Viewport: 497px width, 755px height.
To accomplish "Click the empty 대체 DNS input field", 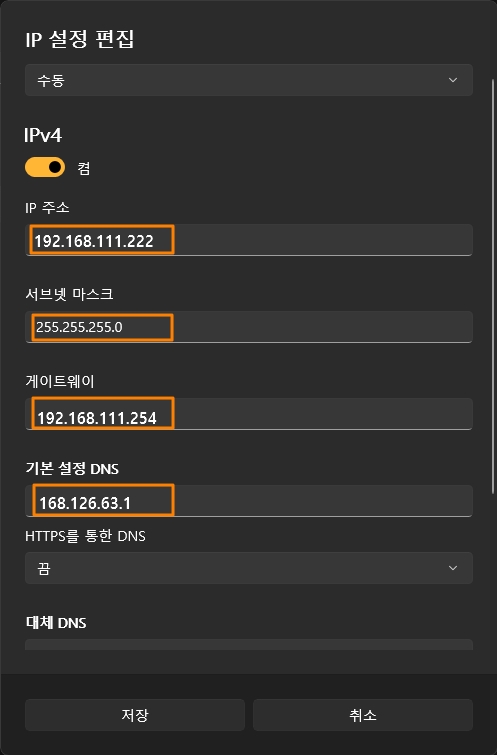I will [x=248, y=645].
